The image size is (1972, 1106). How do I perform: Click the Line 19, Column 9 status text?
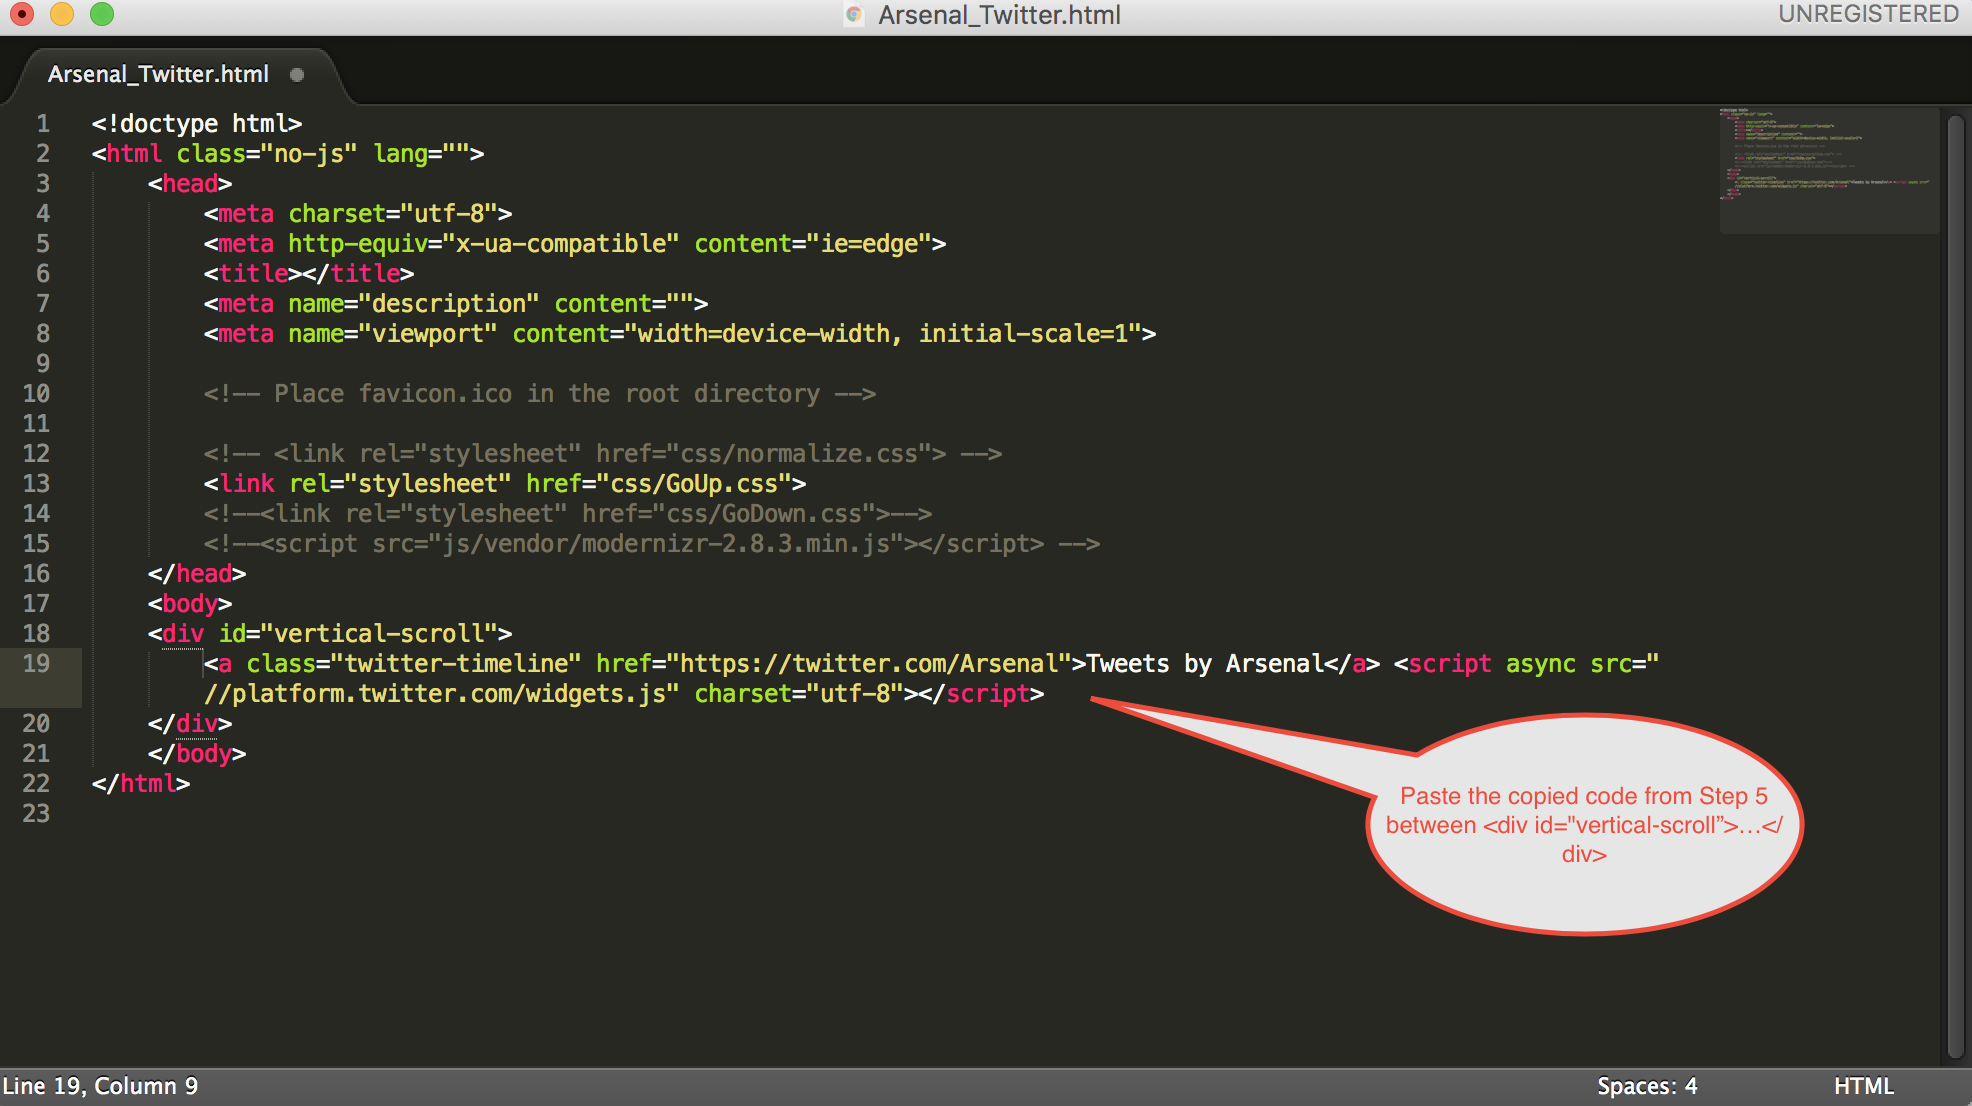pos(100,1086)
